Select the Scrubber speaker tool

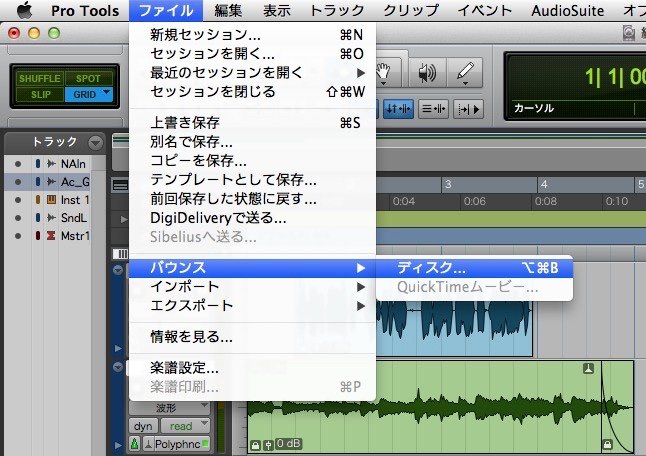[427, 72]
